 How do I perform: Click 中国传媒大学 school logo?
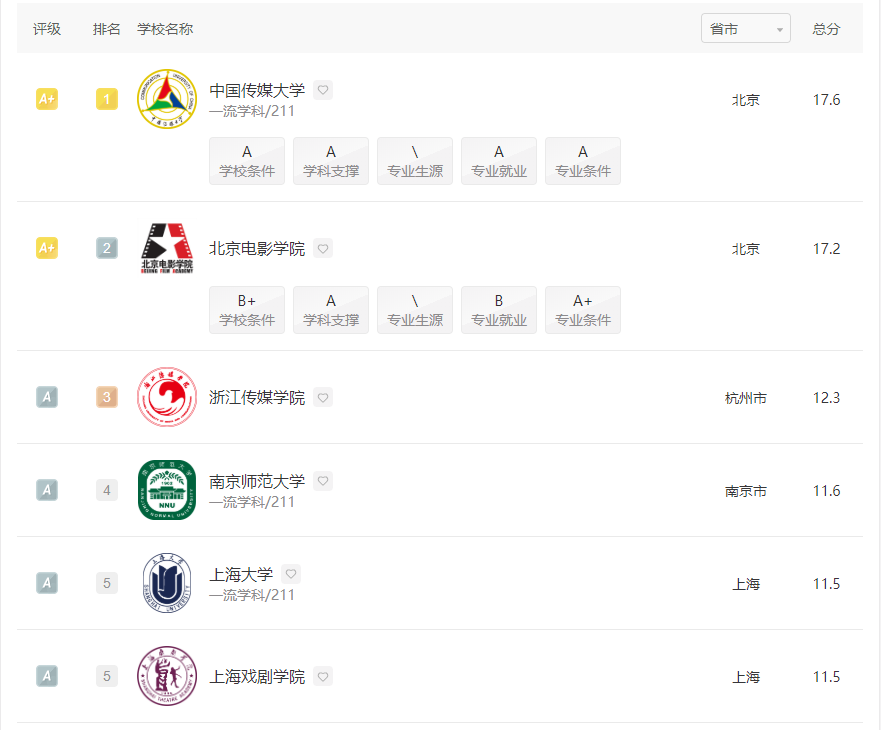point(167,99)
